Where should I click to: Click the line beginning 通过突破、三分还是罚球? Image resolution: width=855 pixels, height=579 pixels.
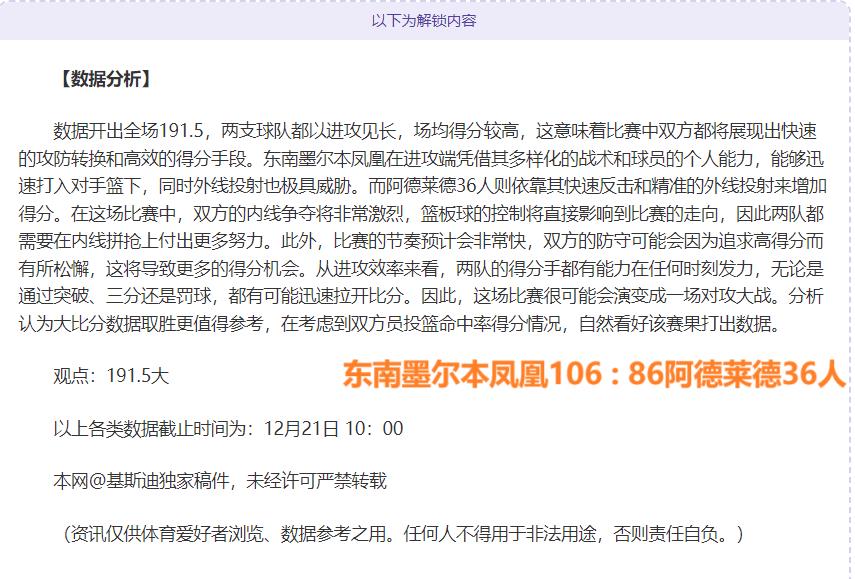421,296
